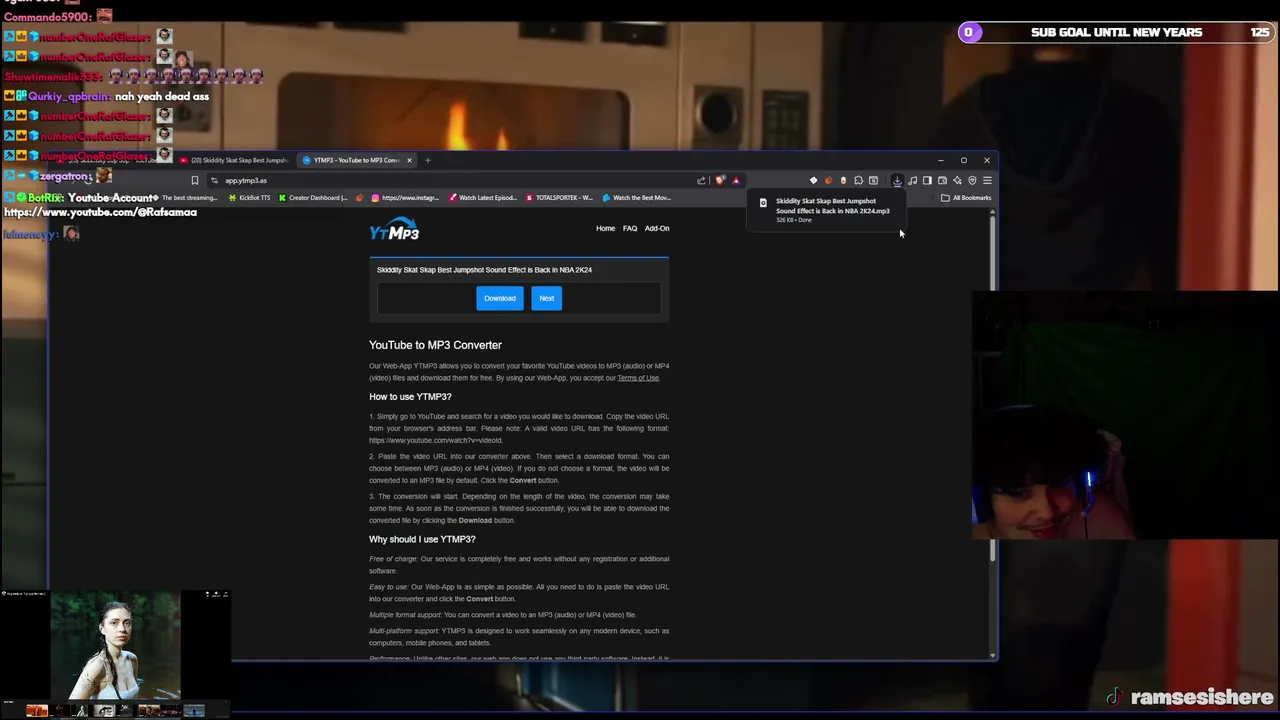Open the Instagram bookmark

[404, 198]
